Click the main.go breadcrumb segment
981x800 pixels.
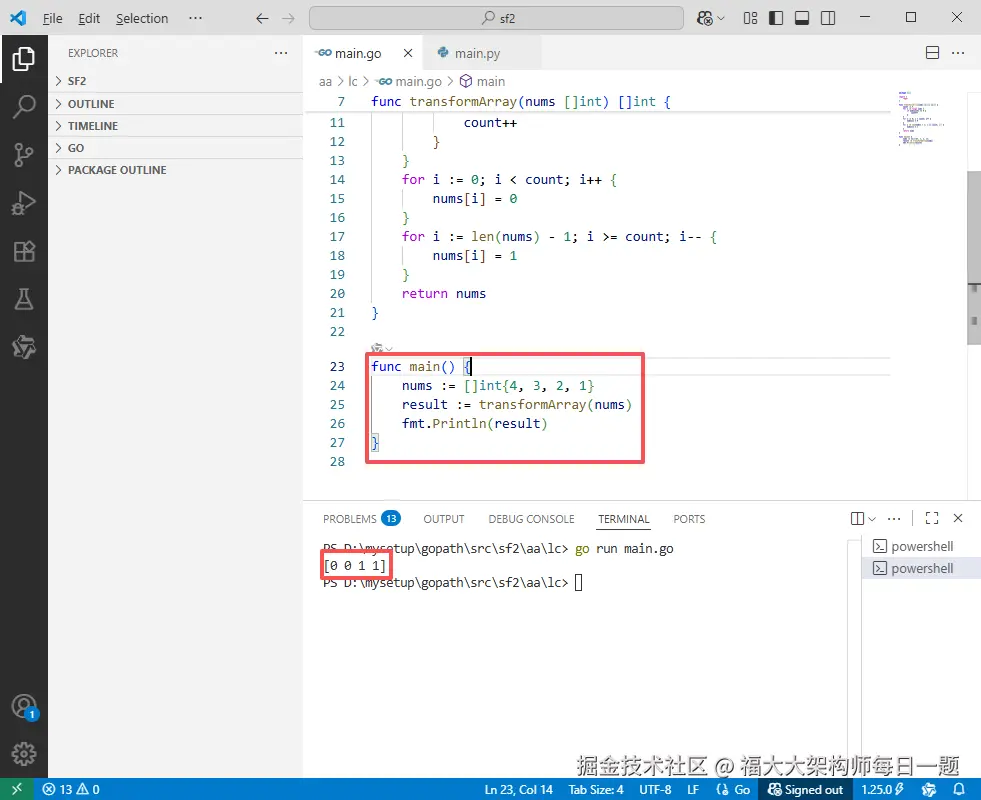coord(410,81)
